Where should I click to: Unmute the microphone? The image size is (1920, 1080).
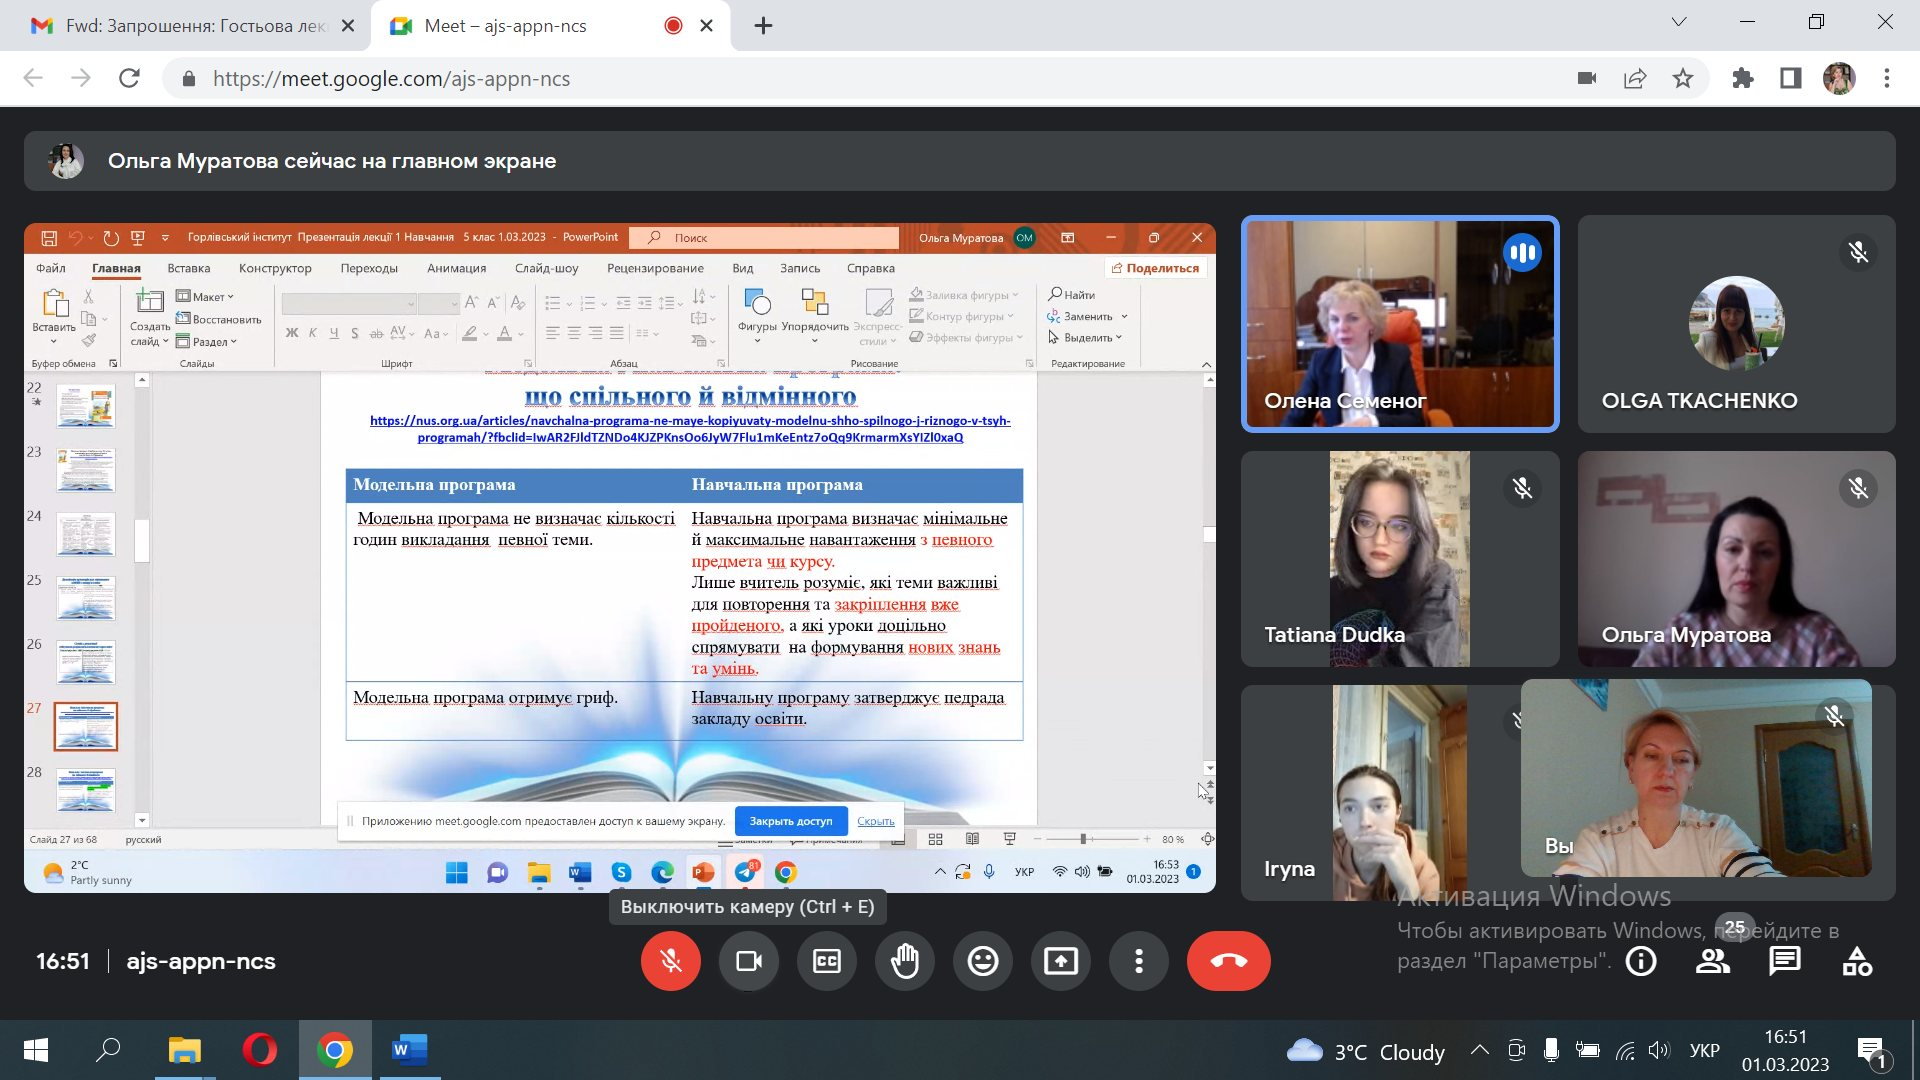(x=671, y=961)
